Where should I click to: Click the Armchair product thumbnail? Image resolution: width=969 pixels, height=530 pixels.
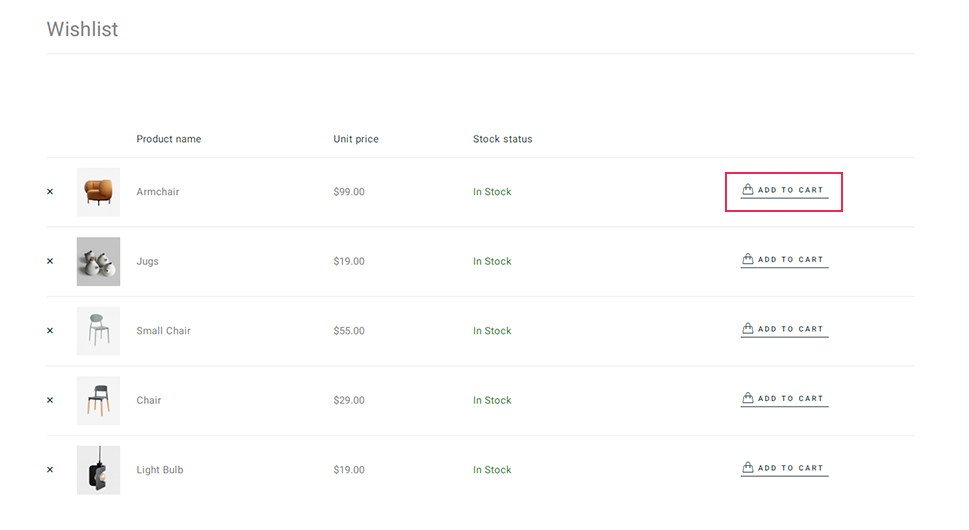[x=98, y=192]
